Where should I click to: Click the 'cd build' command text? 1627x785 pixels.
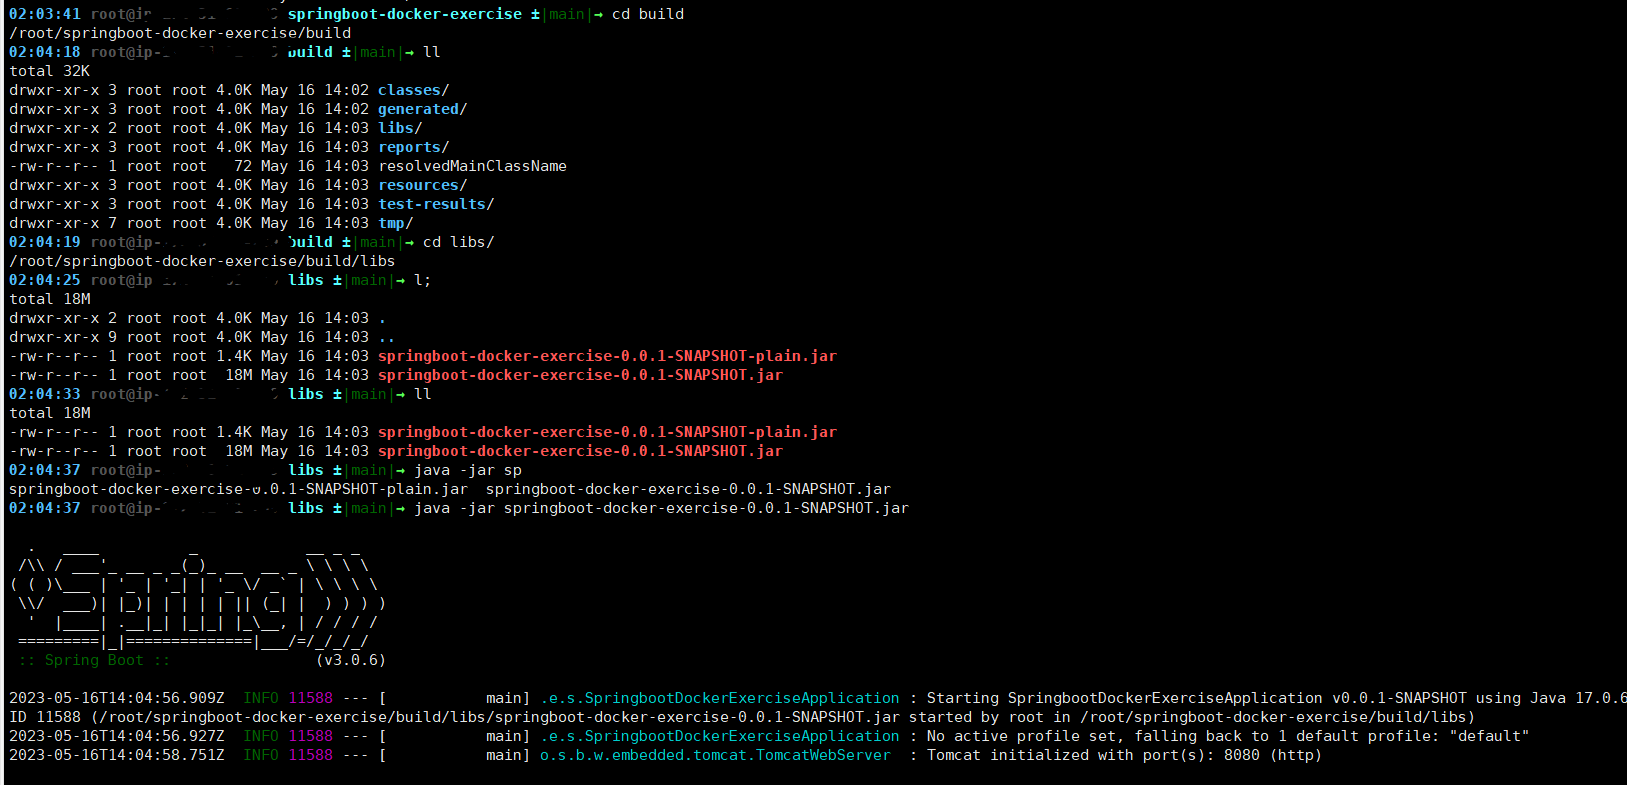(648, 14)
